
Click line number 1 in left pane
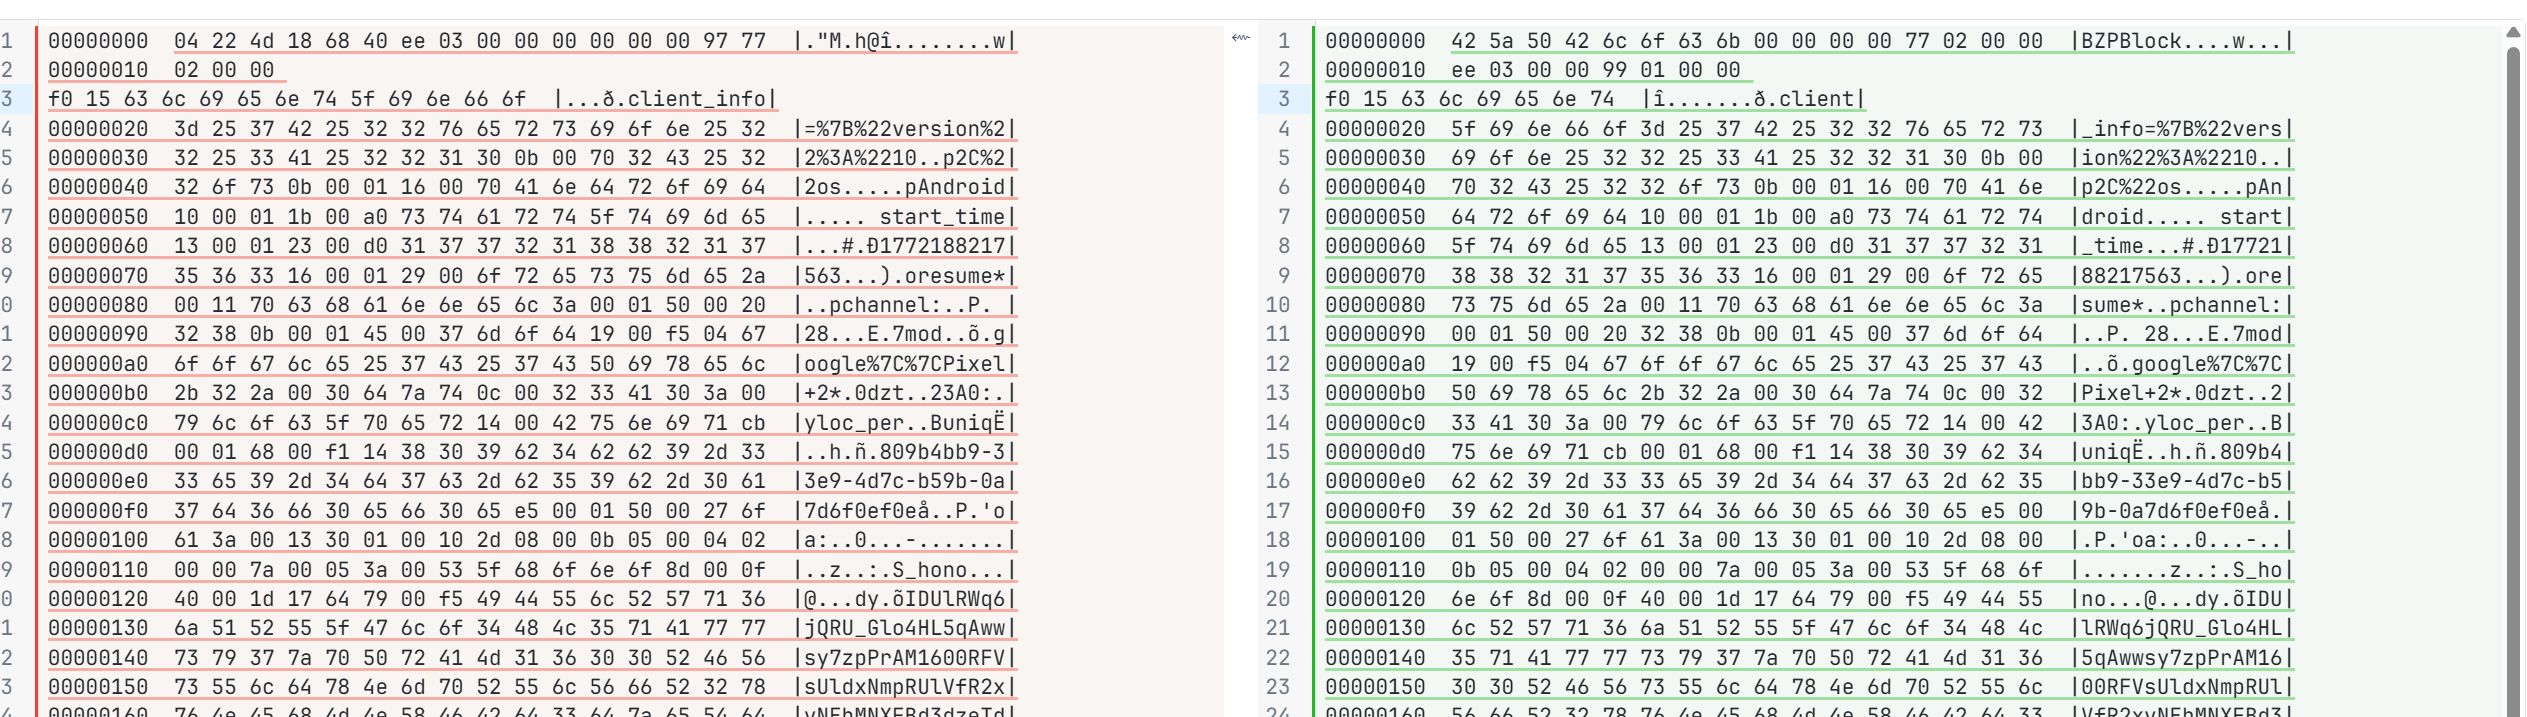pyautogui.click(x=8, y=41)
